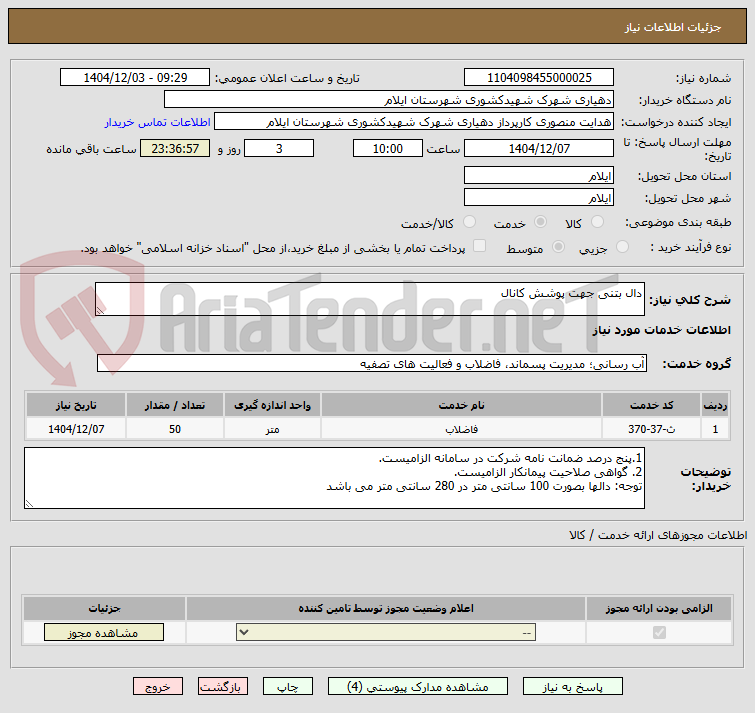755x713 pixels.
Task: Select the خدمت radio button
Action: pos(540,222)
